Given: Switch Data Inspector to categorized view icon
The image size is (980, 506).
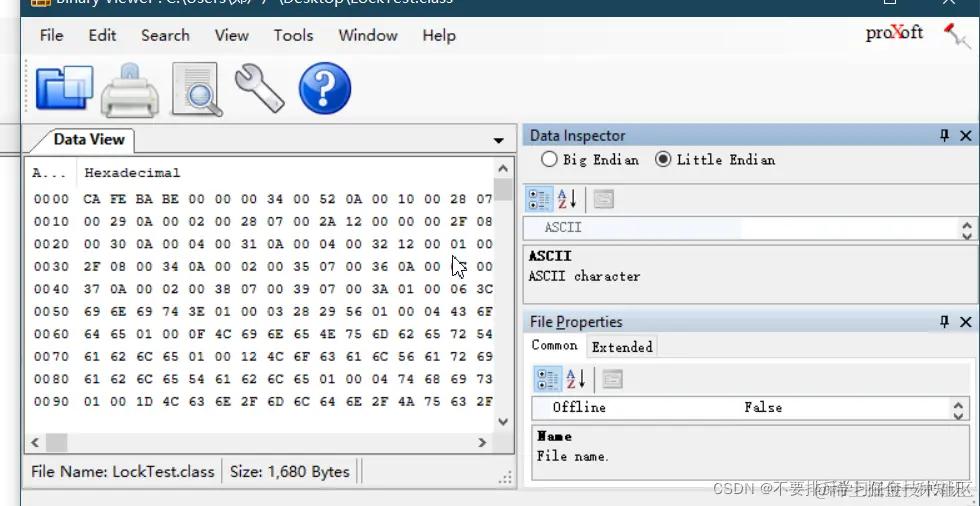Looking at the screenshot, I should [538, 199].
